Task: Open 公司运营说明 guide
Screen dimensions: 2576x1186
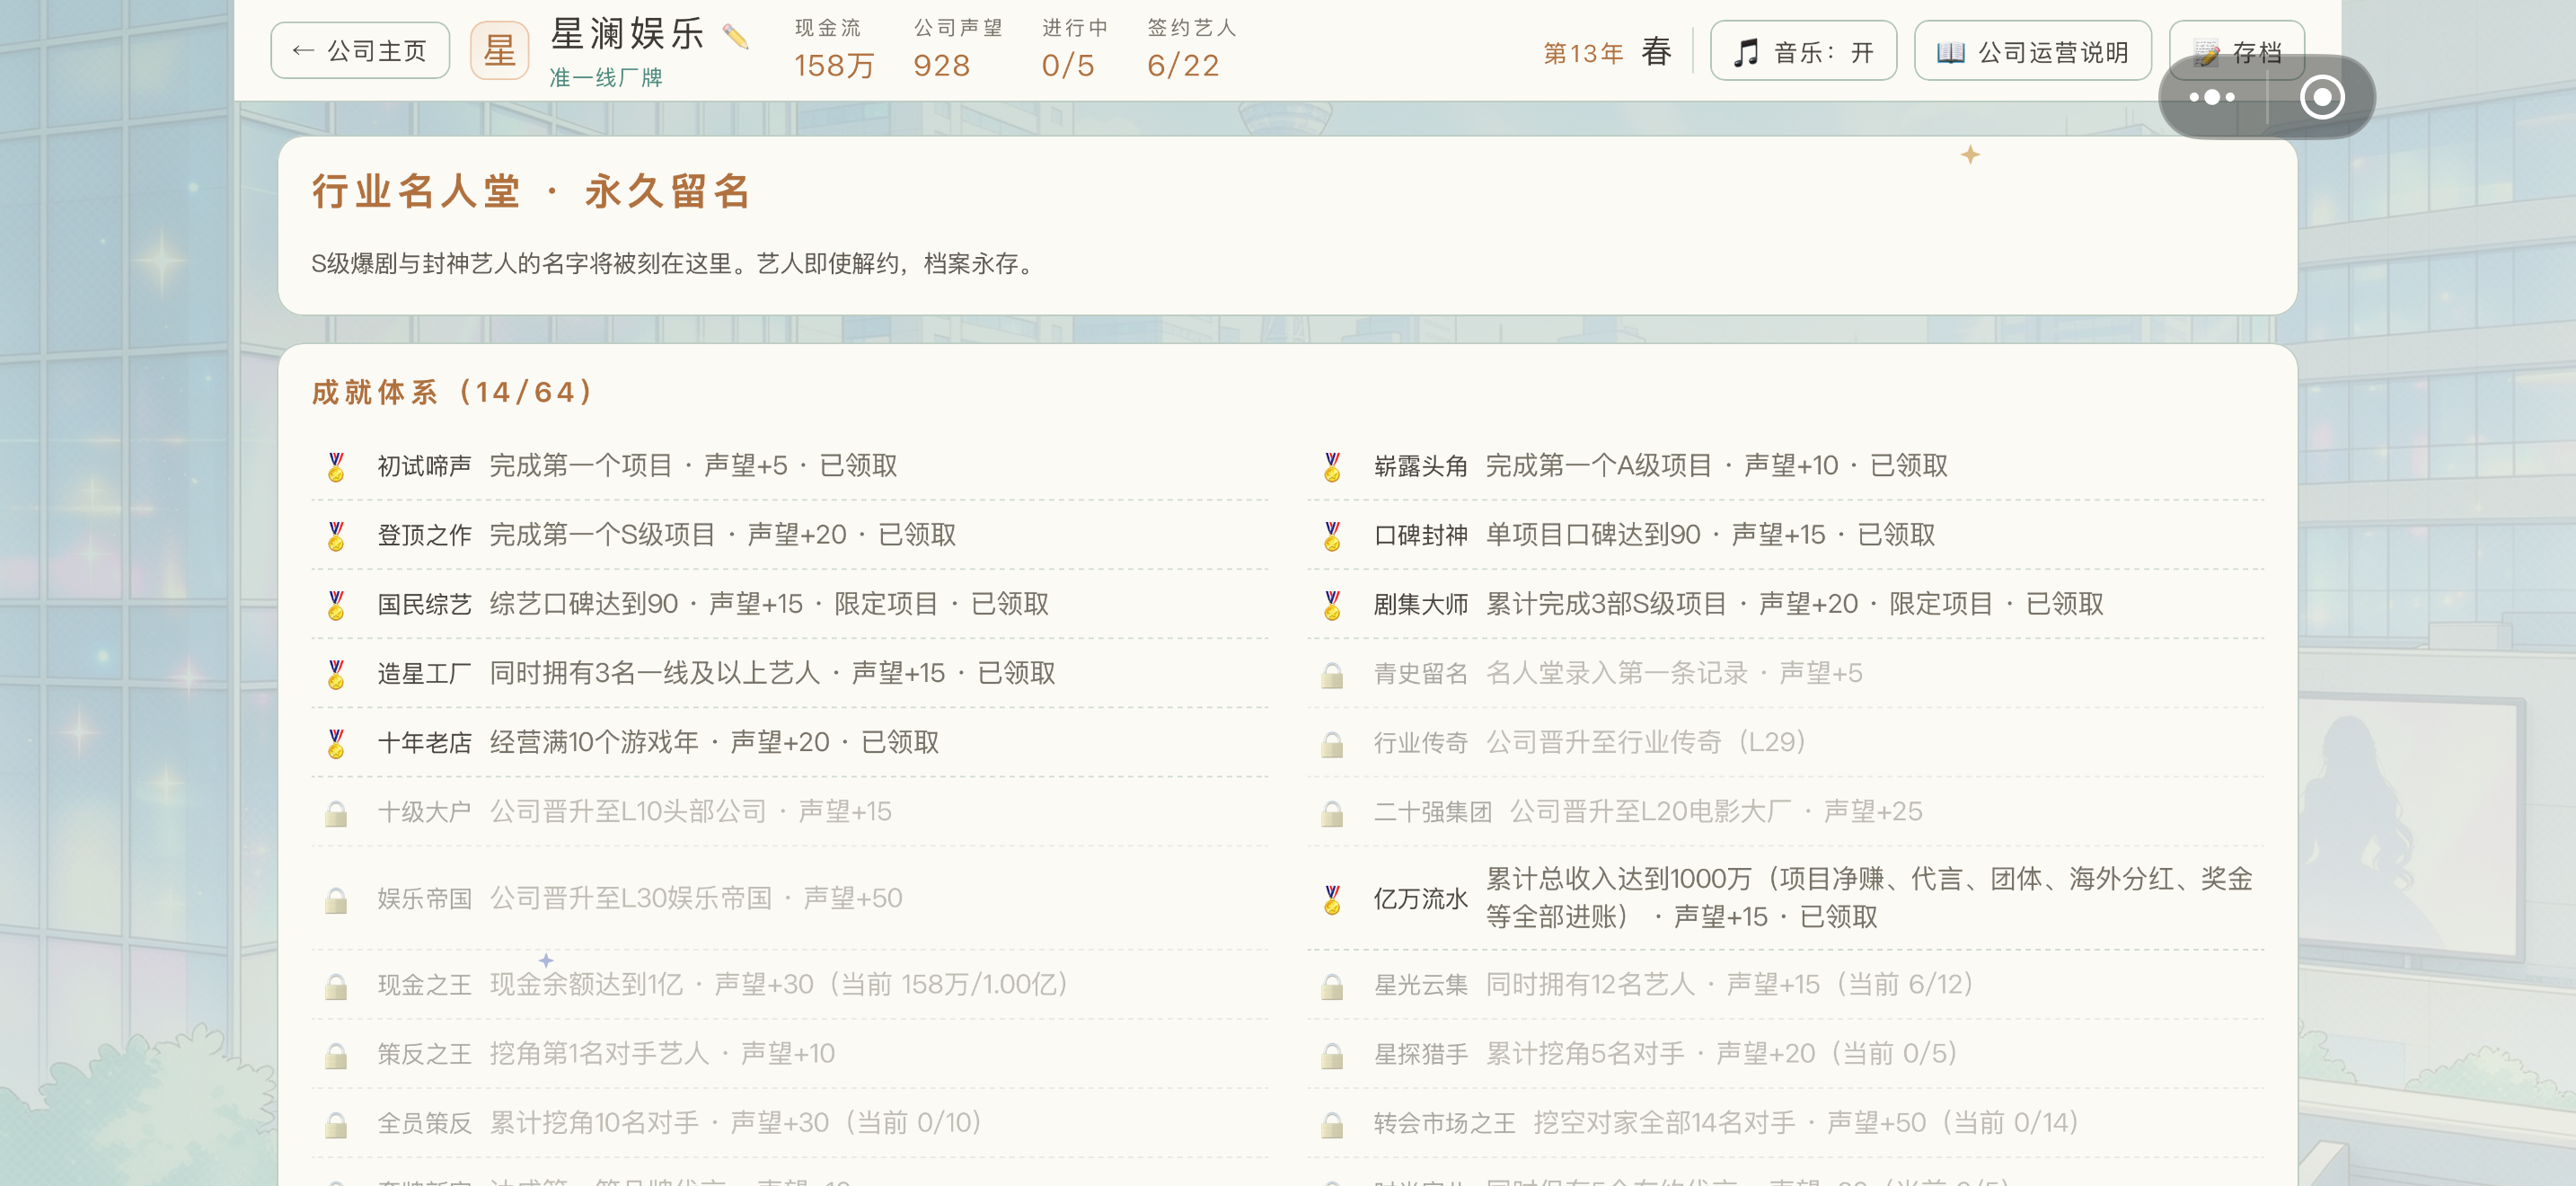Action: pos(2032,51)
